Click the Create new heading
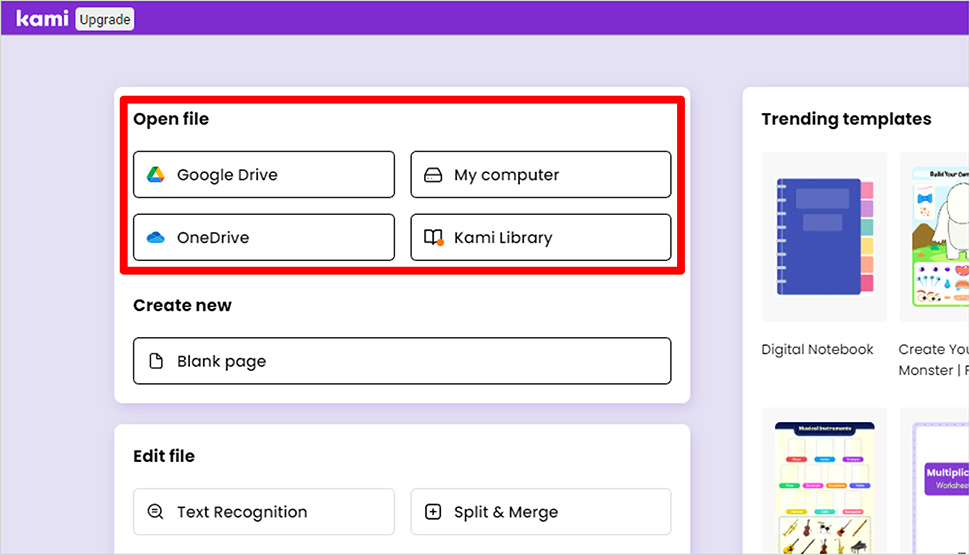 (x=182, y=305)
